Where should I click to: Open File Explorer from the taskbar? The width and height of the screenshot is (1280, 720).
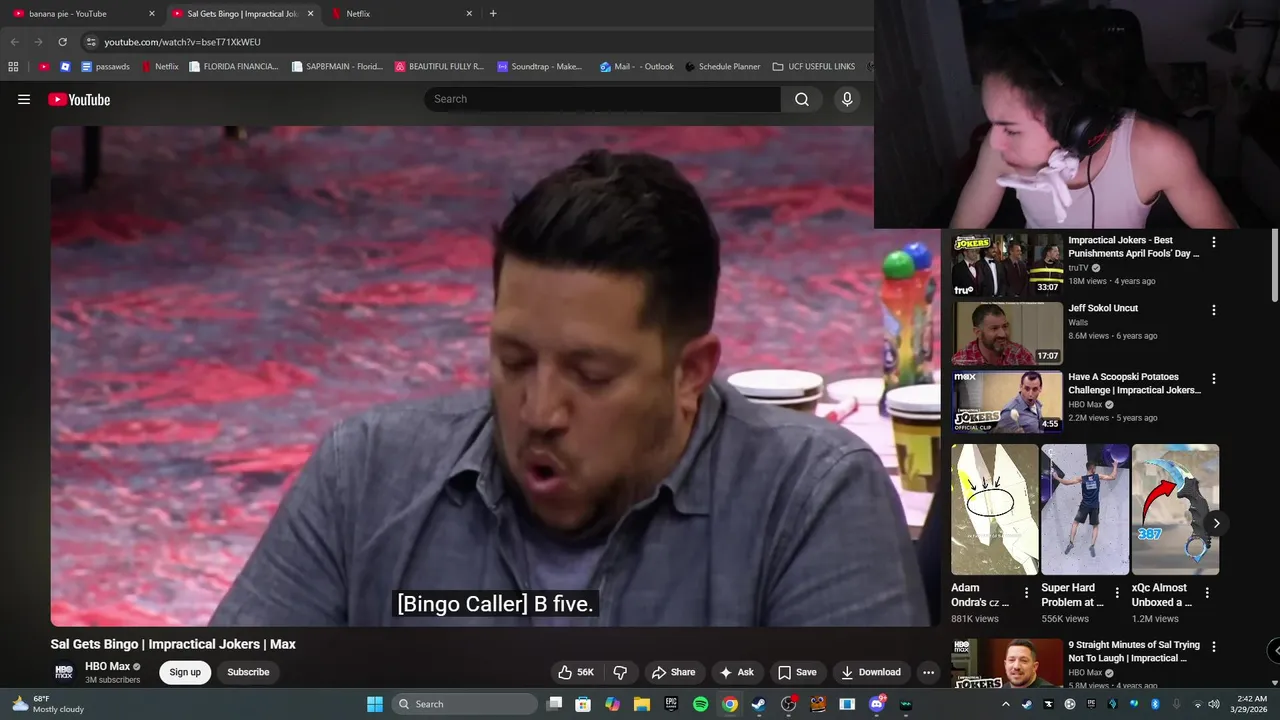coord(642,704)
